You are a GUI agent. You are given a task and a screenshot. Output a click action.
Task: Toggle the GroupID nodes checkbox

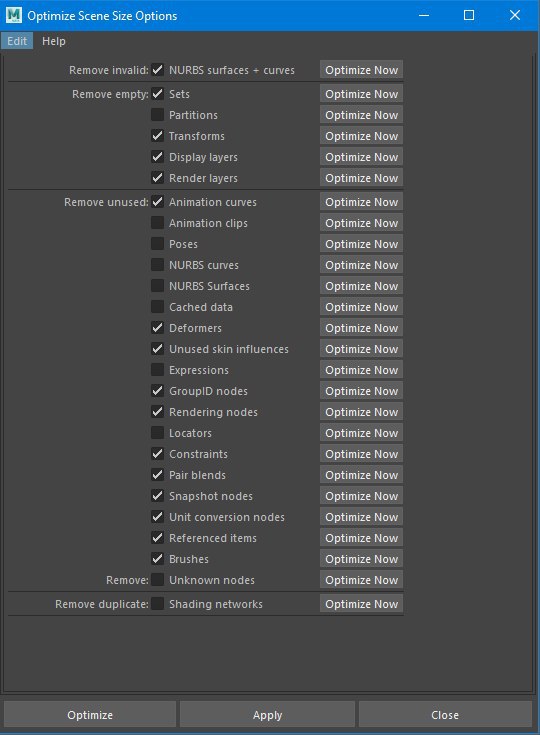click(158, 391)
